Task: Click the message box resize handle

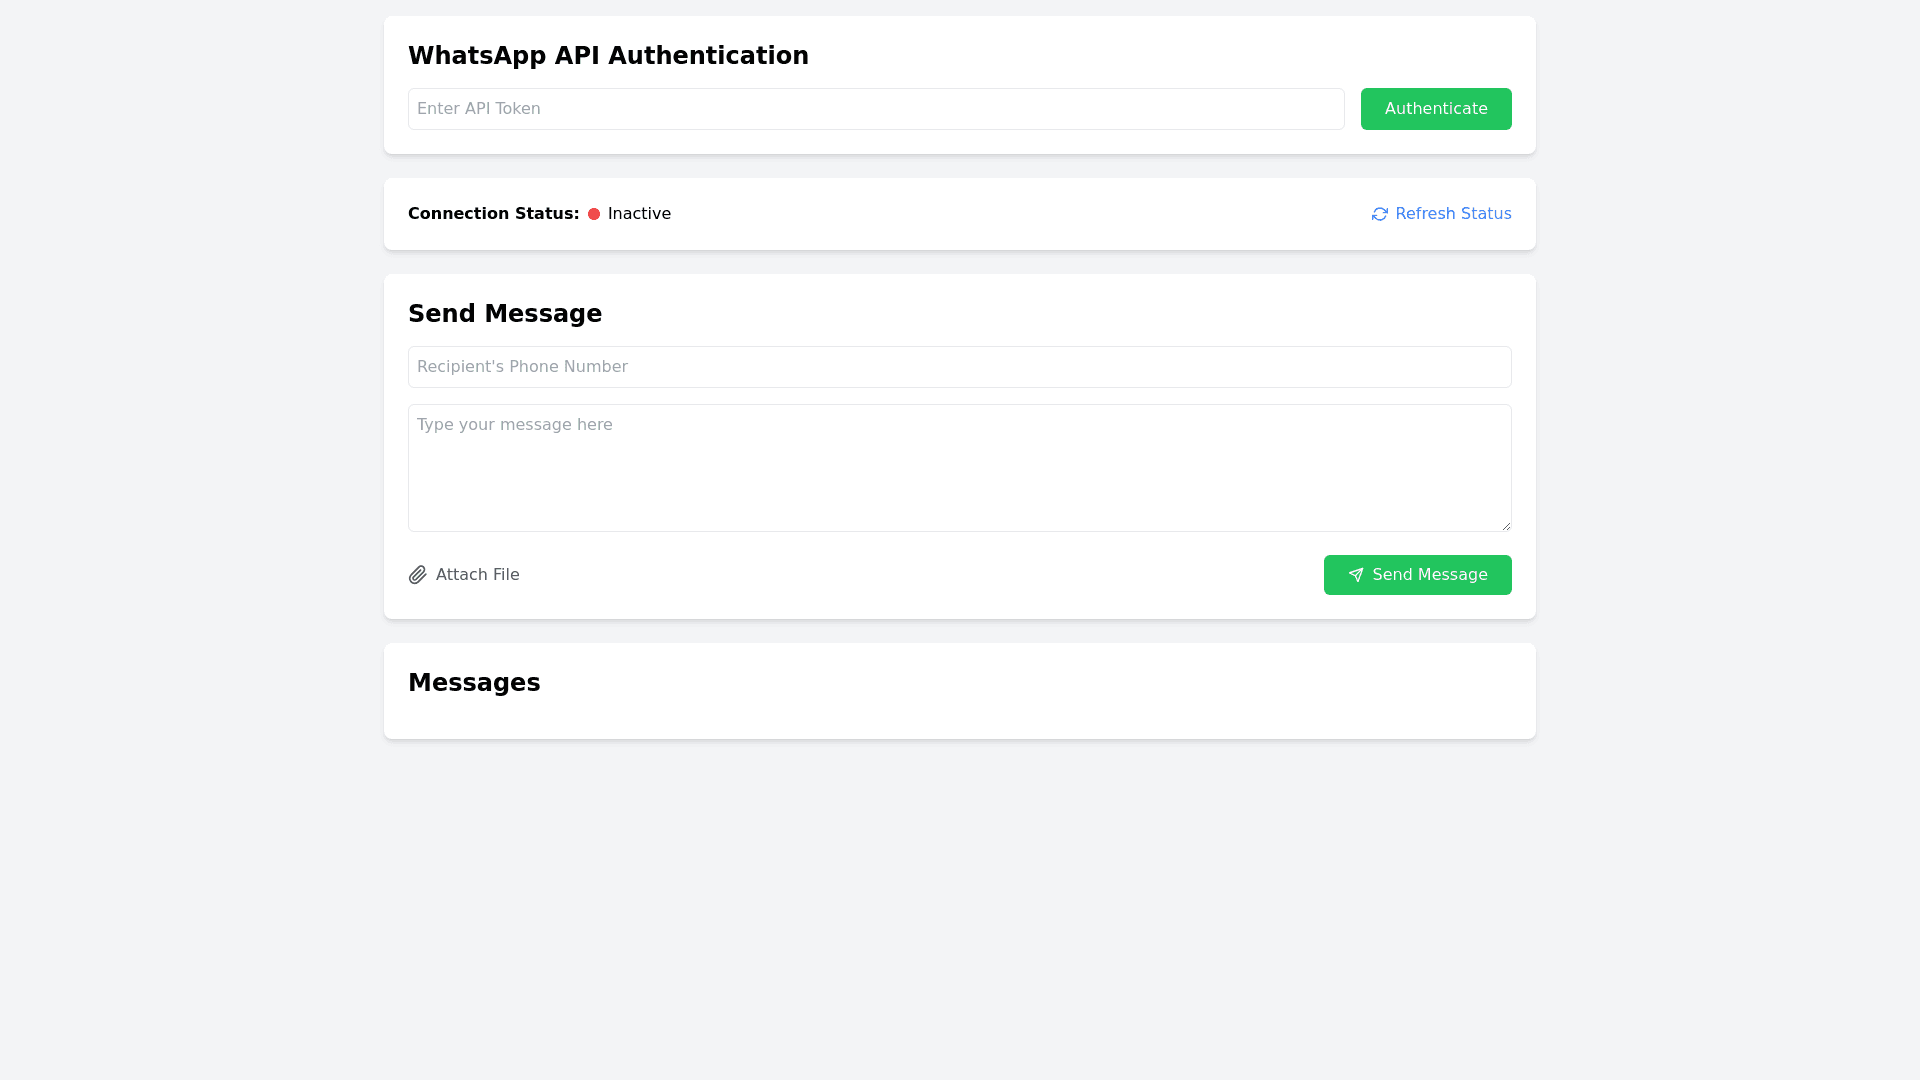Action: click(x=1505, y=525)
